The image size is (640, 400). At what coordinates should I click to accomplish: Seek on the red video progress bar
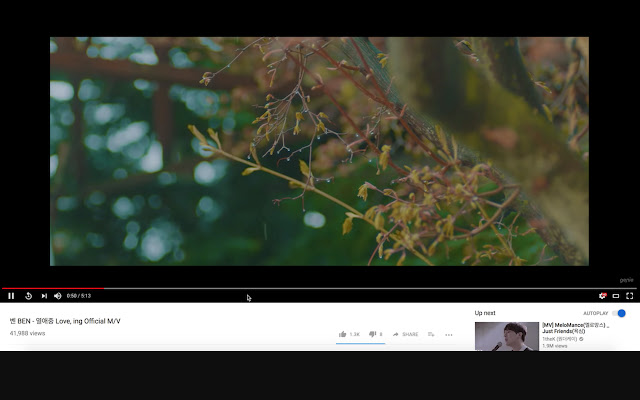[320, 288]
